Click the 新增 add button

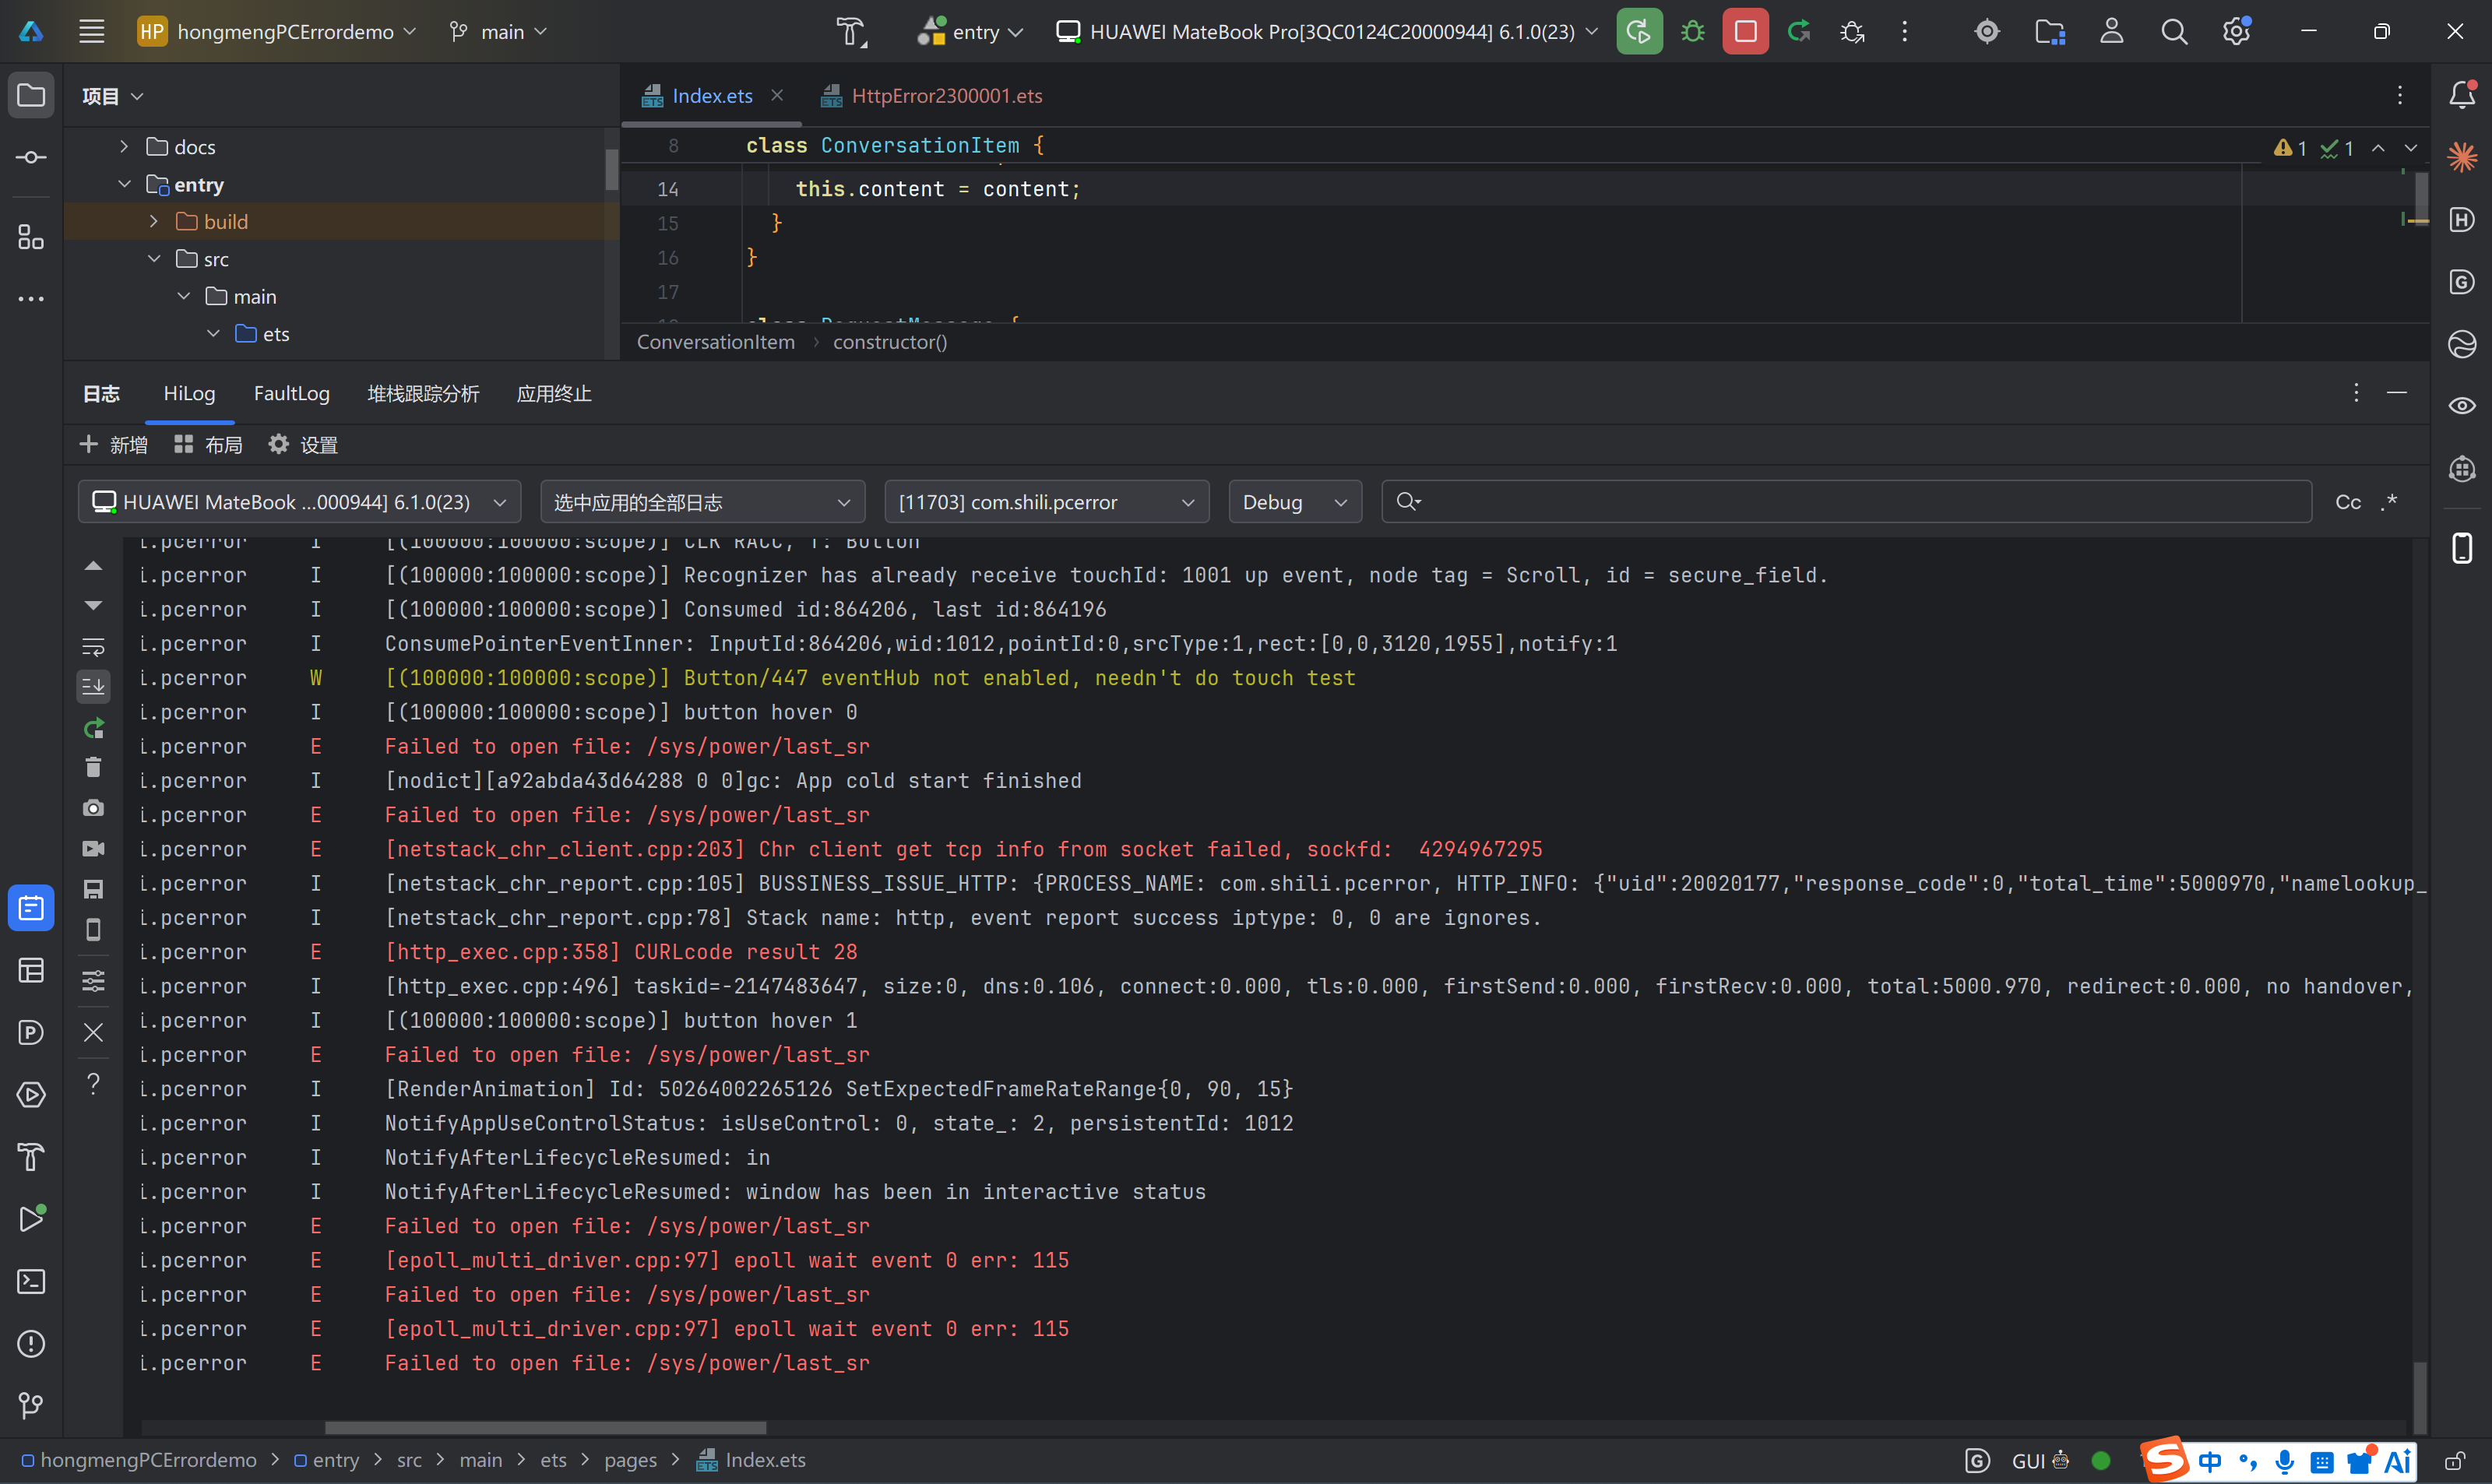coord(113,445)
